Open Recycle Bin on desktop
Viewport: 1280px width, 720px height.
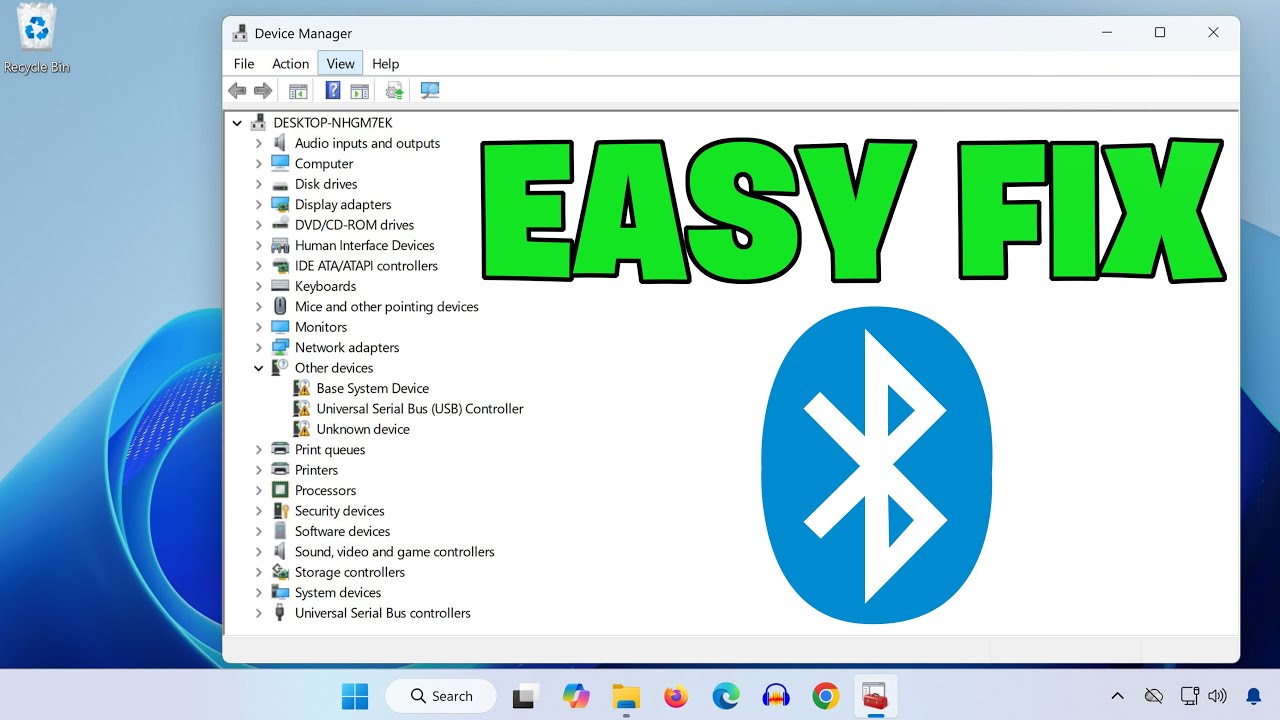pyautogui.click(x=37, y=40)
